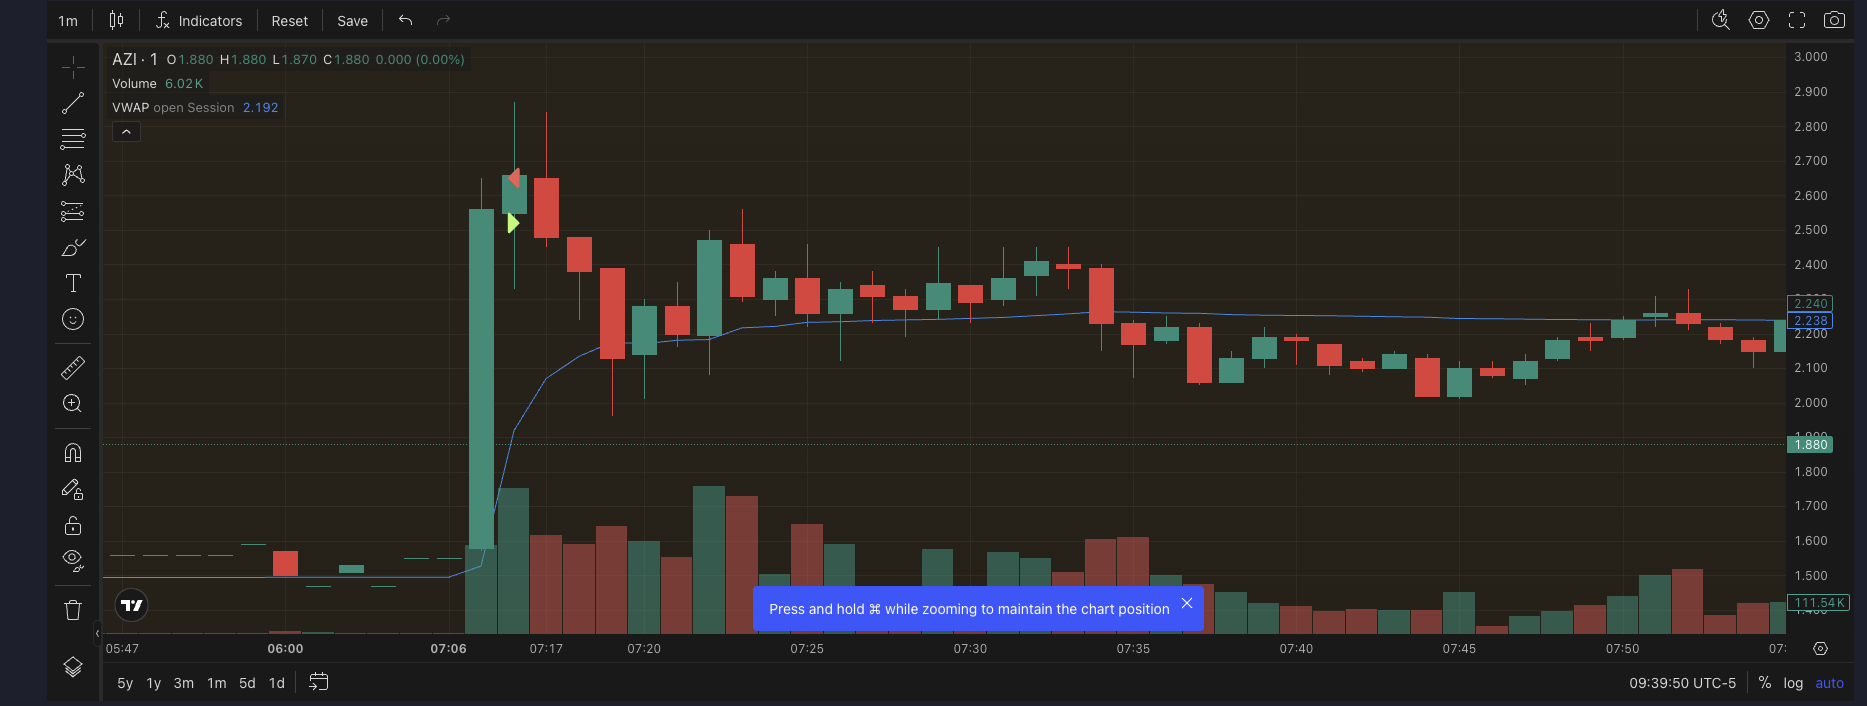
Task: Toggle magnet mode for drawings
Action: tap(73, 453)
